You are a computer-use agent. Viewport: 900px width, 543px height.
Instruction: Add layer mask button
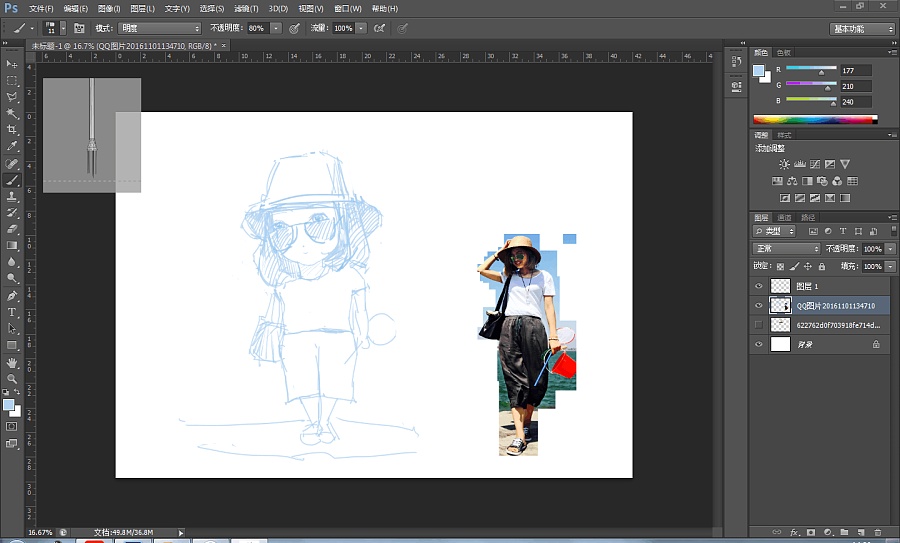pyautogui.click(x=810, y=533)
